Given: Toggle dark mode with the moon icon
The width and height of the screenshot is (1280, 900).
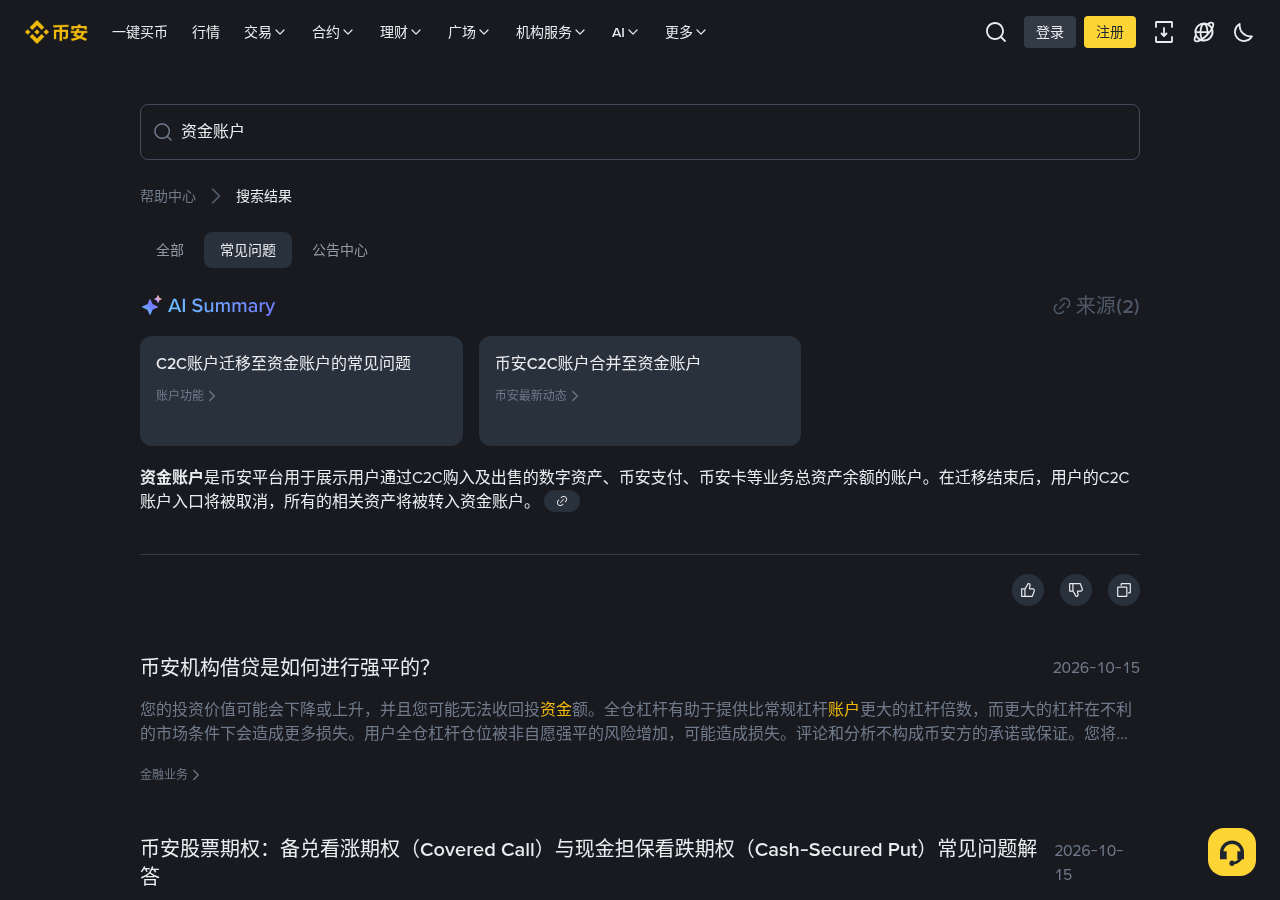Looking at the screenshot, I should point(1244,32).
